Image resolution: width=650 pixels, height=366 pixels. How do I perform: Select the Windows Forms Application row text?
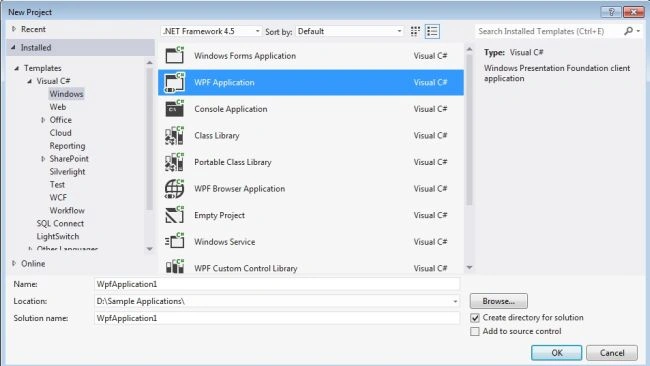[245, 56]
